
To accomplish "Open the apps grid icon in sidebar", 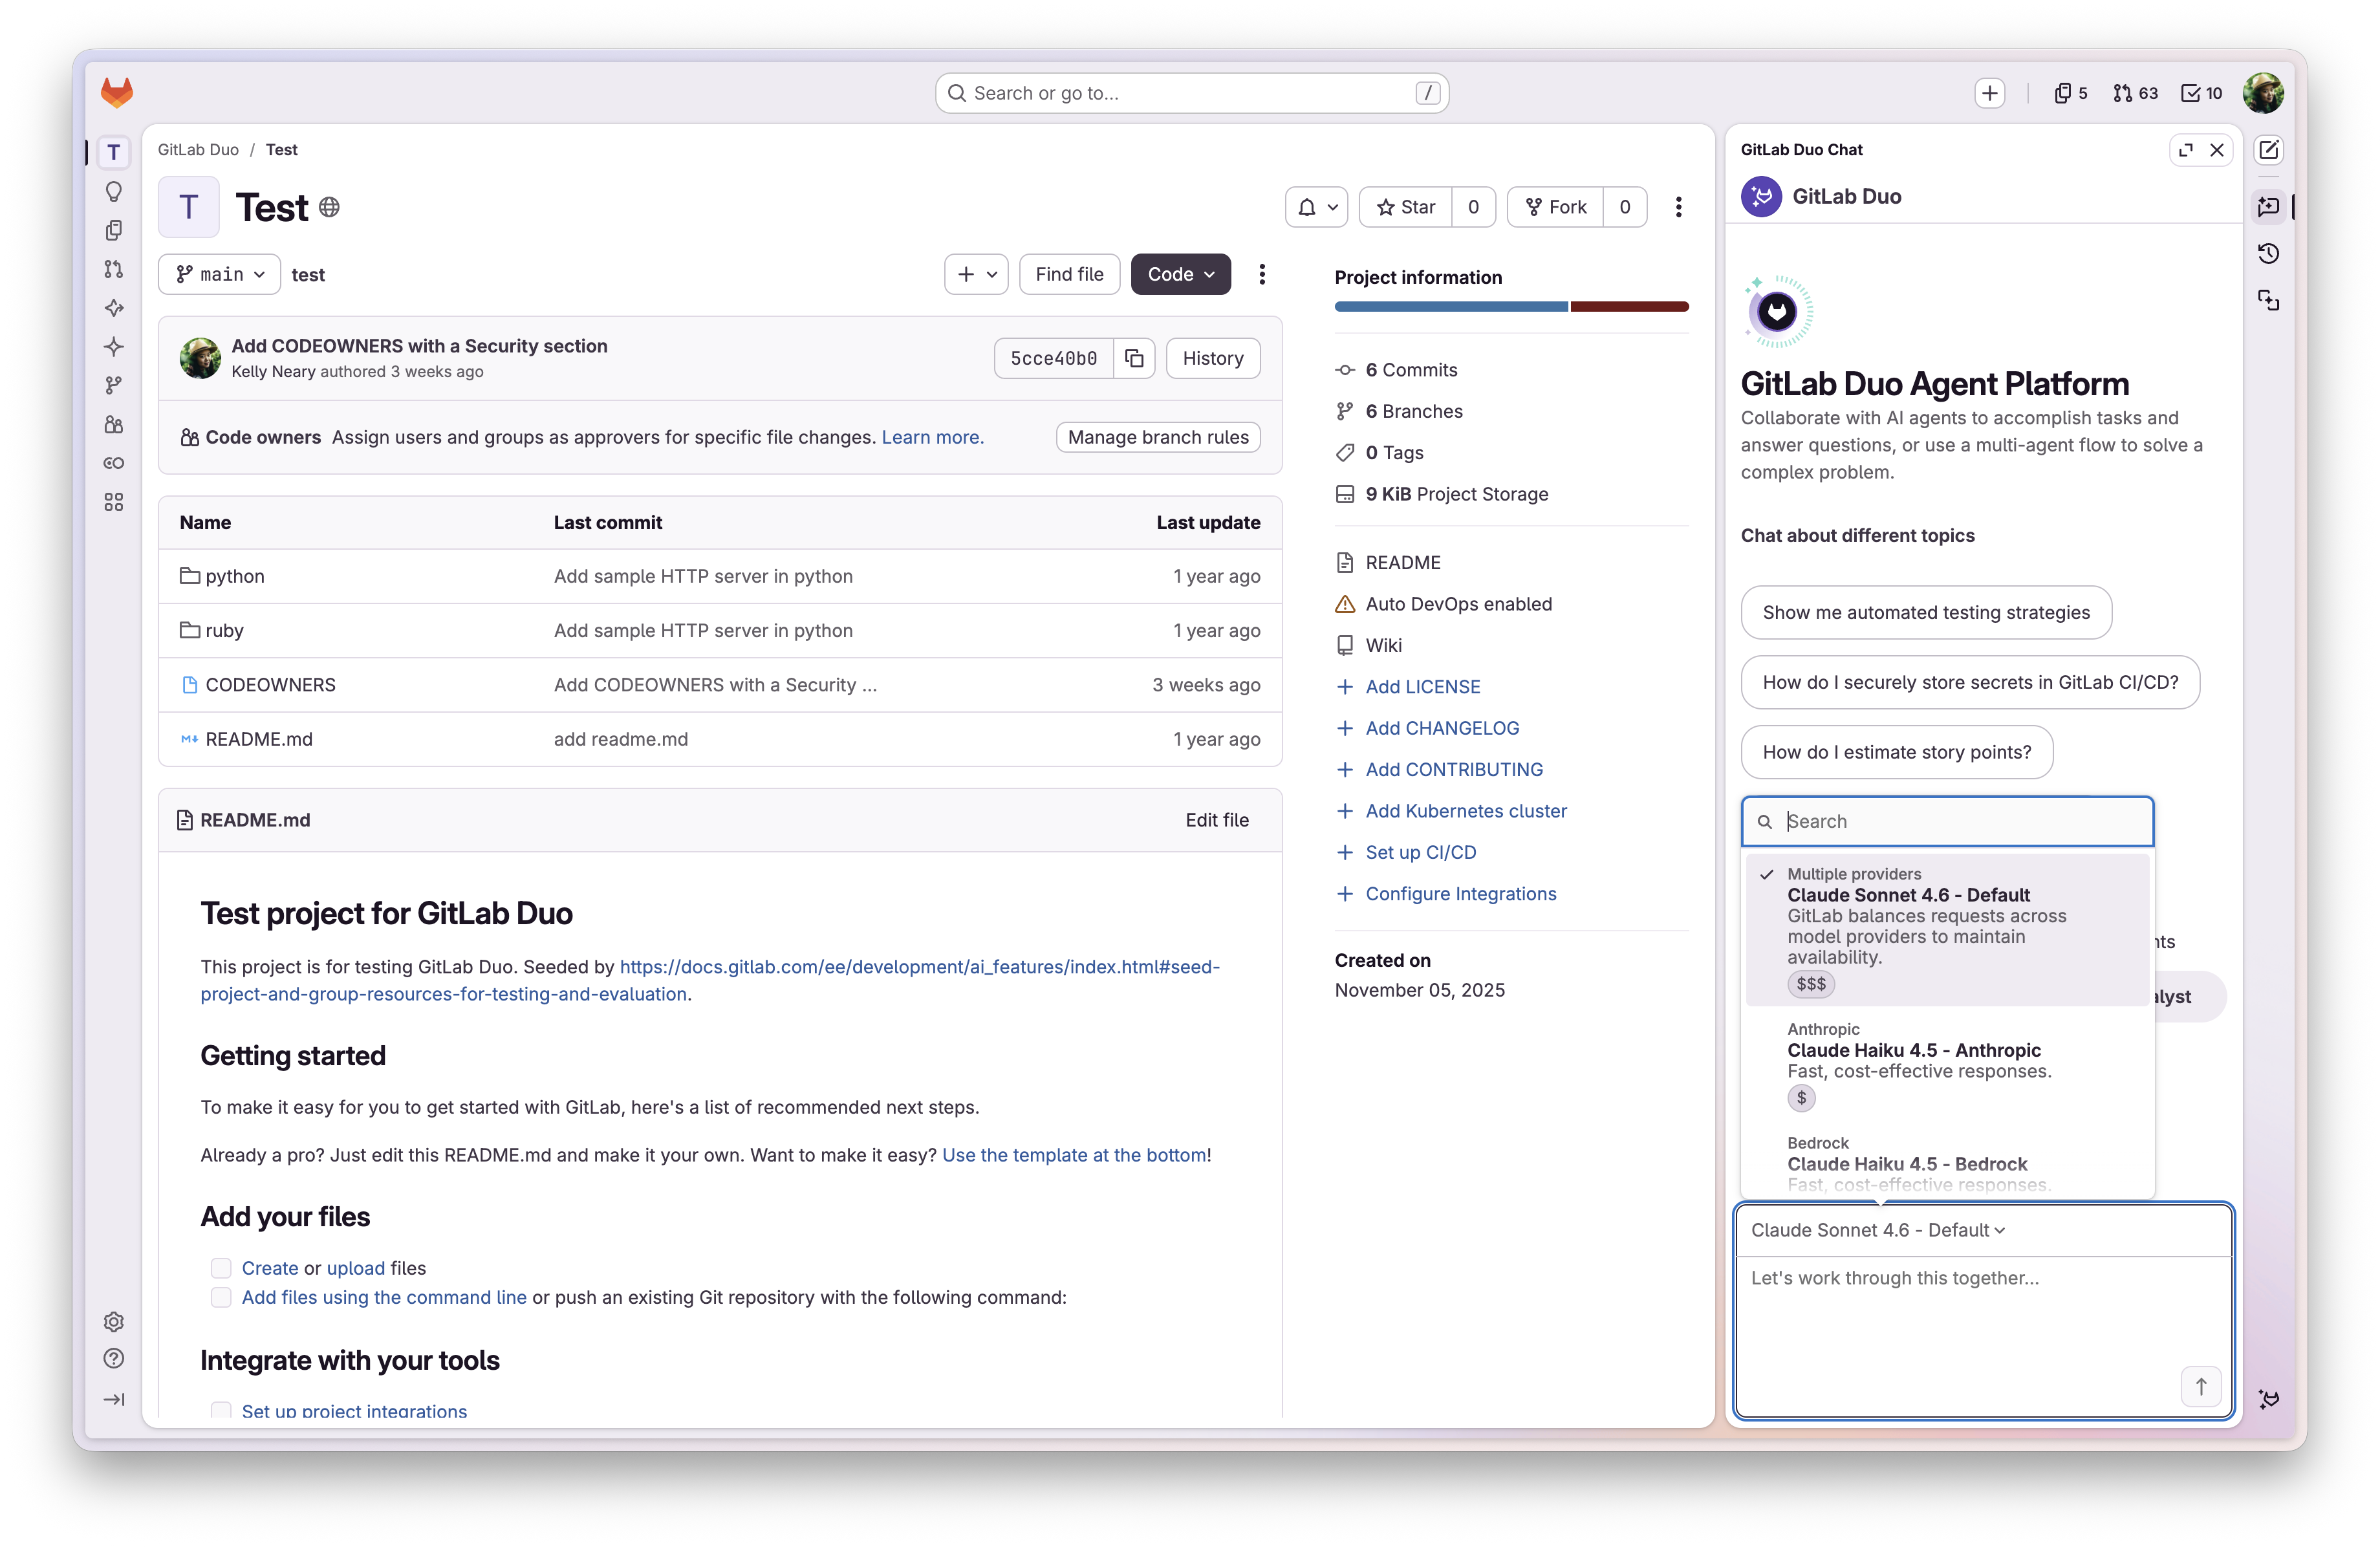I will coord(114,501).
